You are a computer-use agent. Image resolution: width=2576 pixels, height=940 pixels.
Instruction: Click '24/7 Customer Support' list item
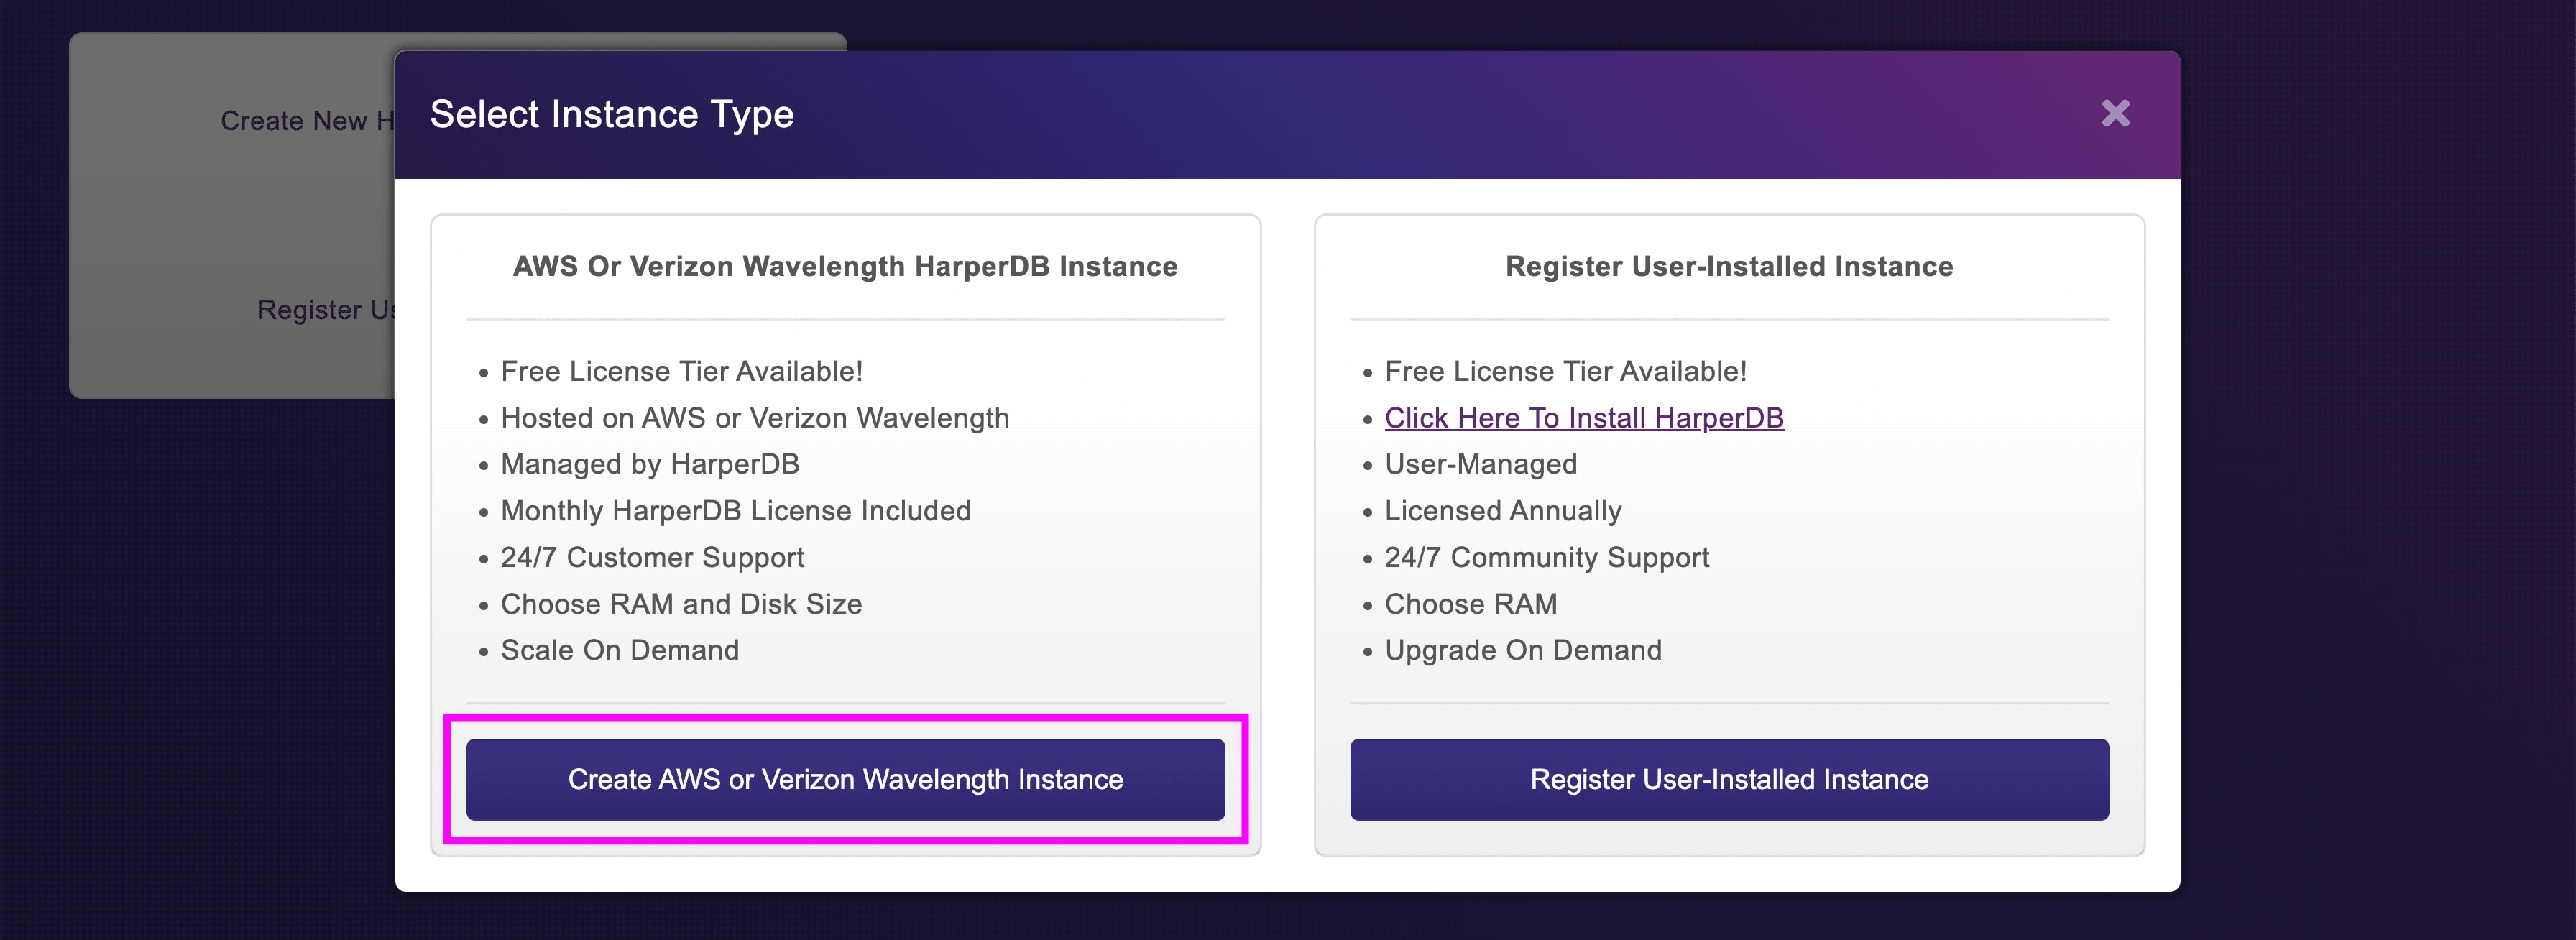(652, 557)
